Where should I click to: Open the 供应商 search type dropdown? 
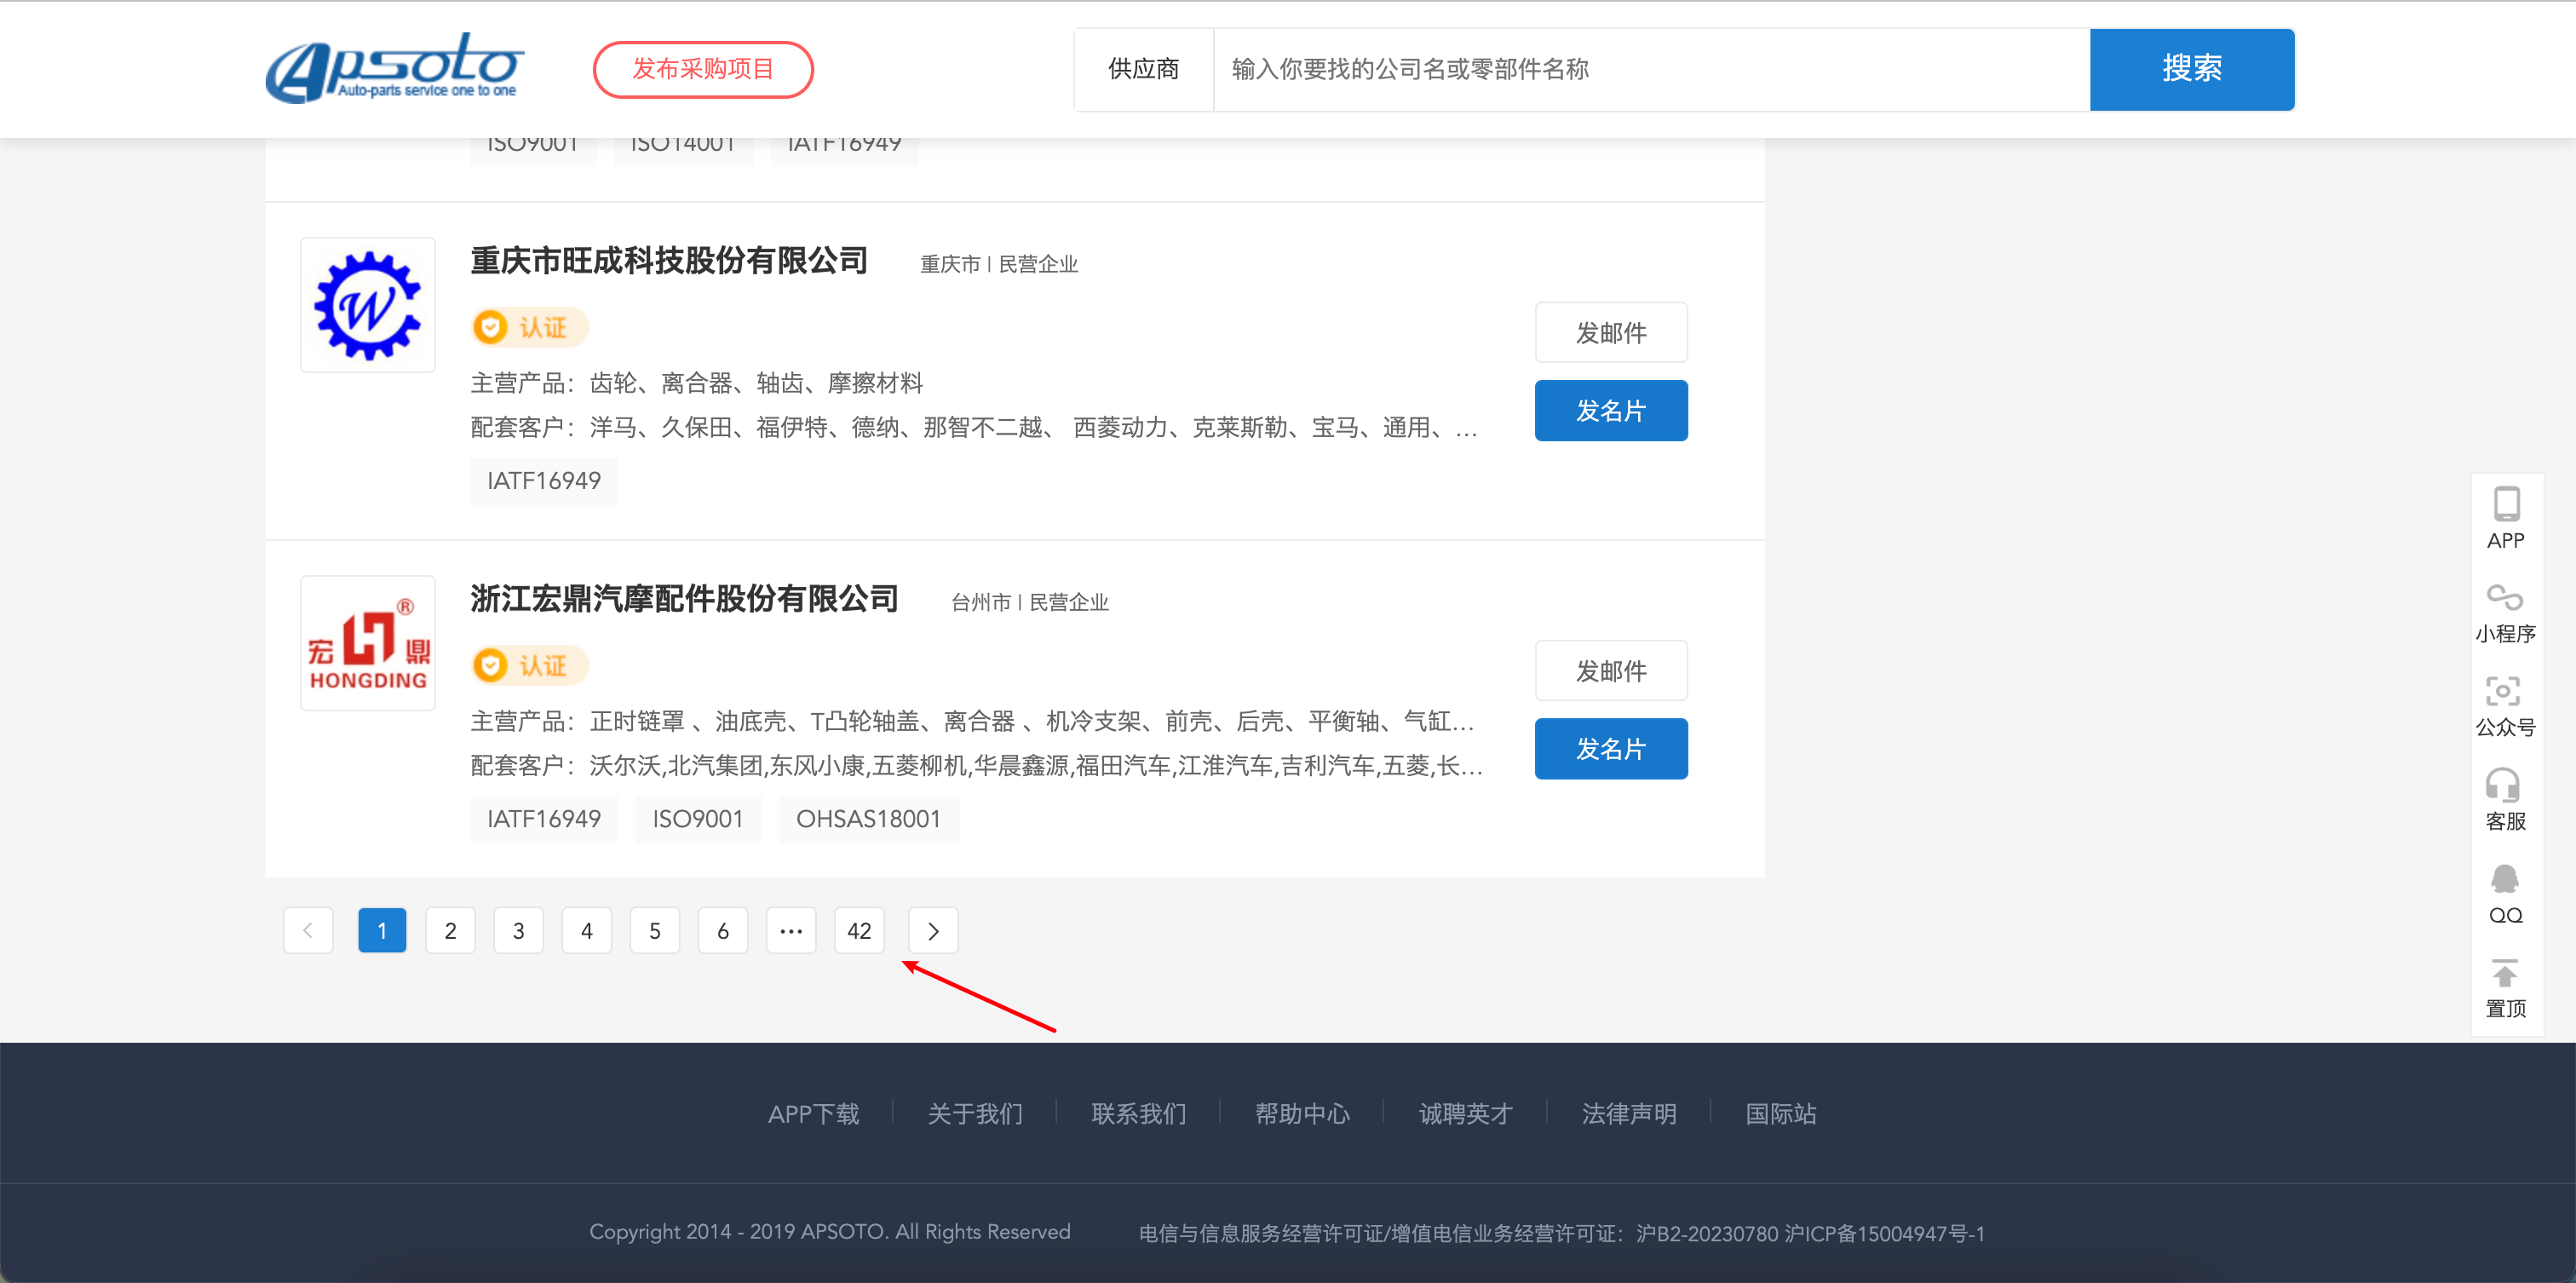1144,69
